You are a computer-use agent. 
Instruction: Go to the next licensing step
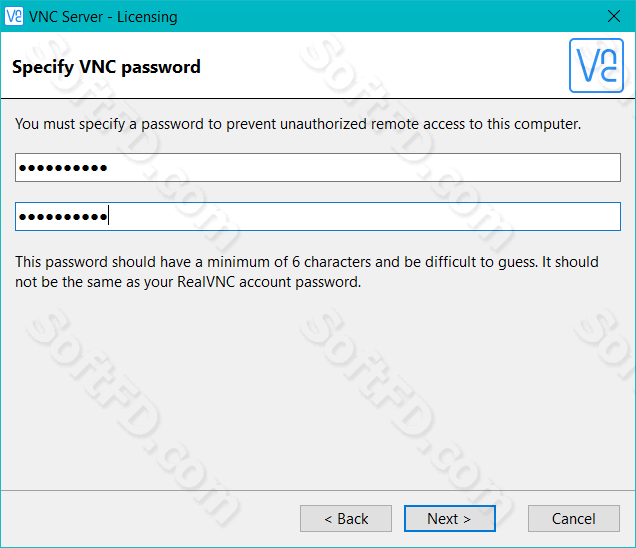point(449,518)
